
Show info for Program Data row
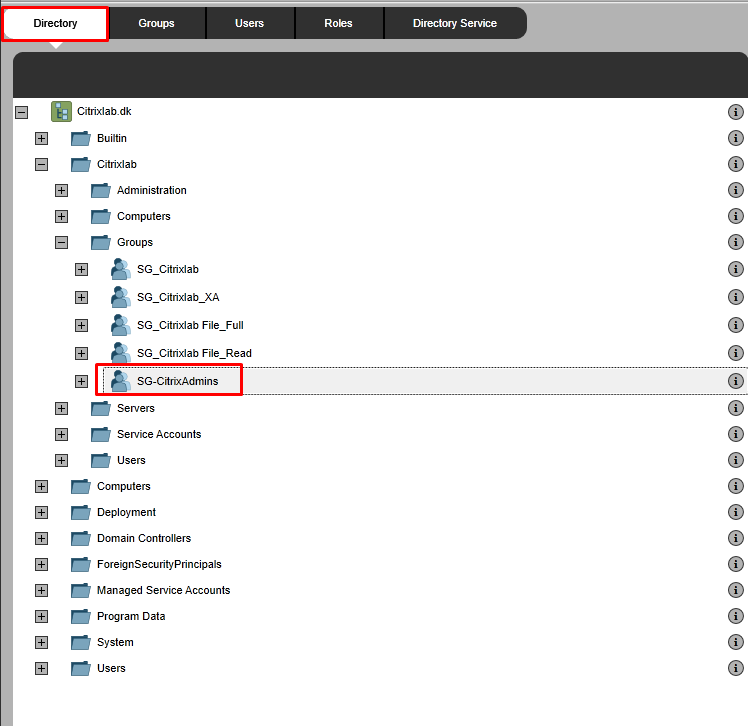point(736,616)
